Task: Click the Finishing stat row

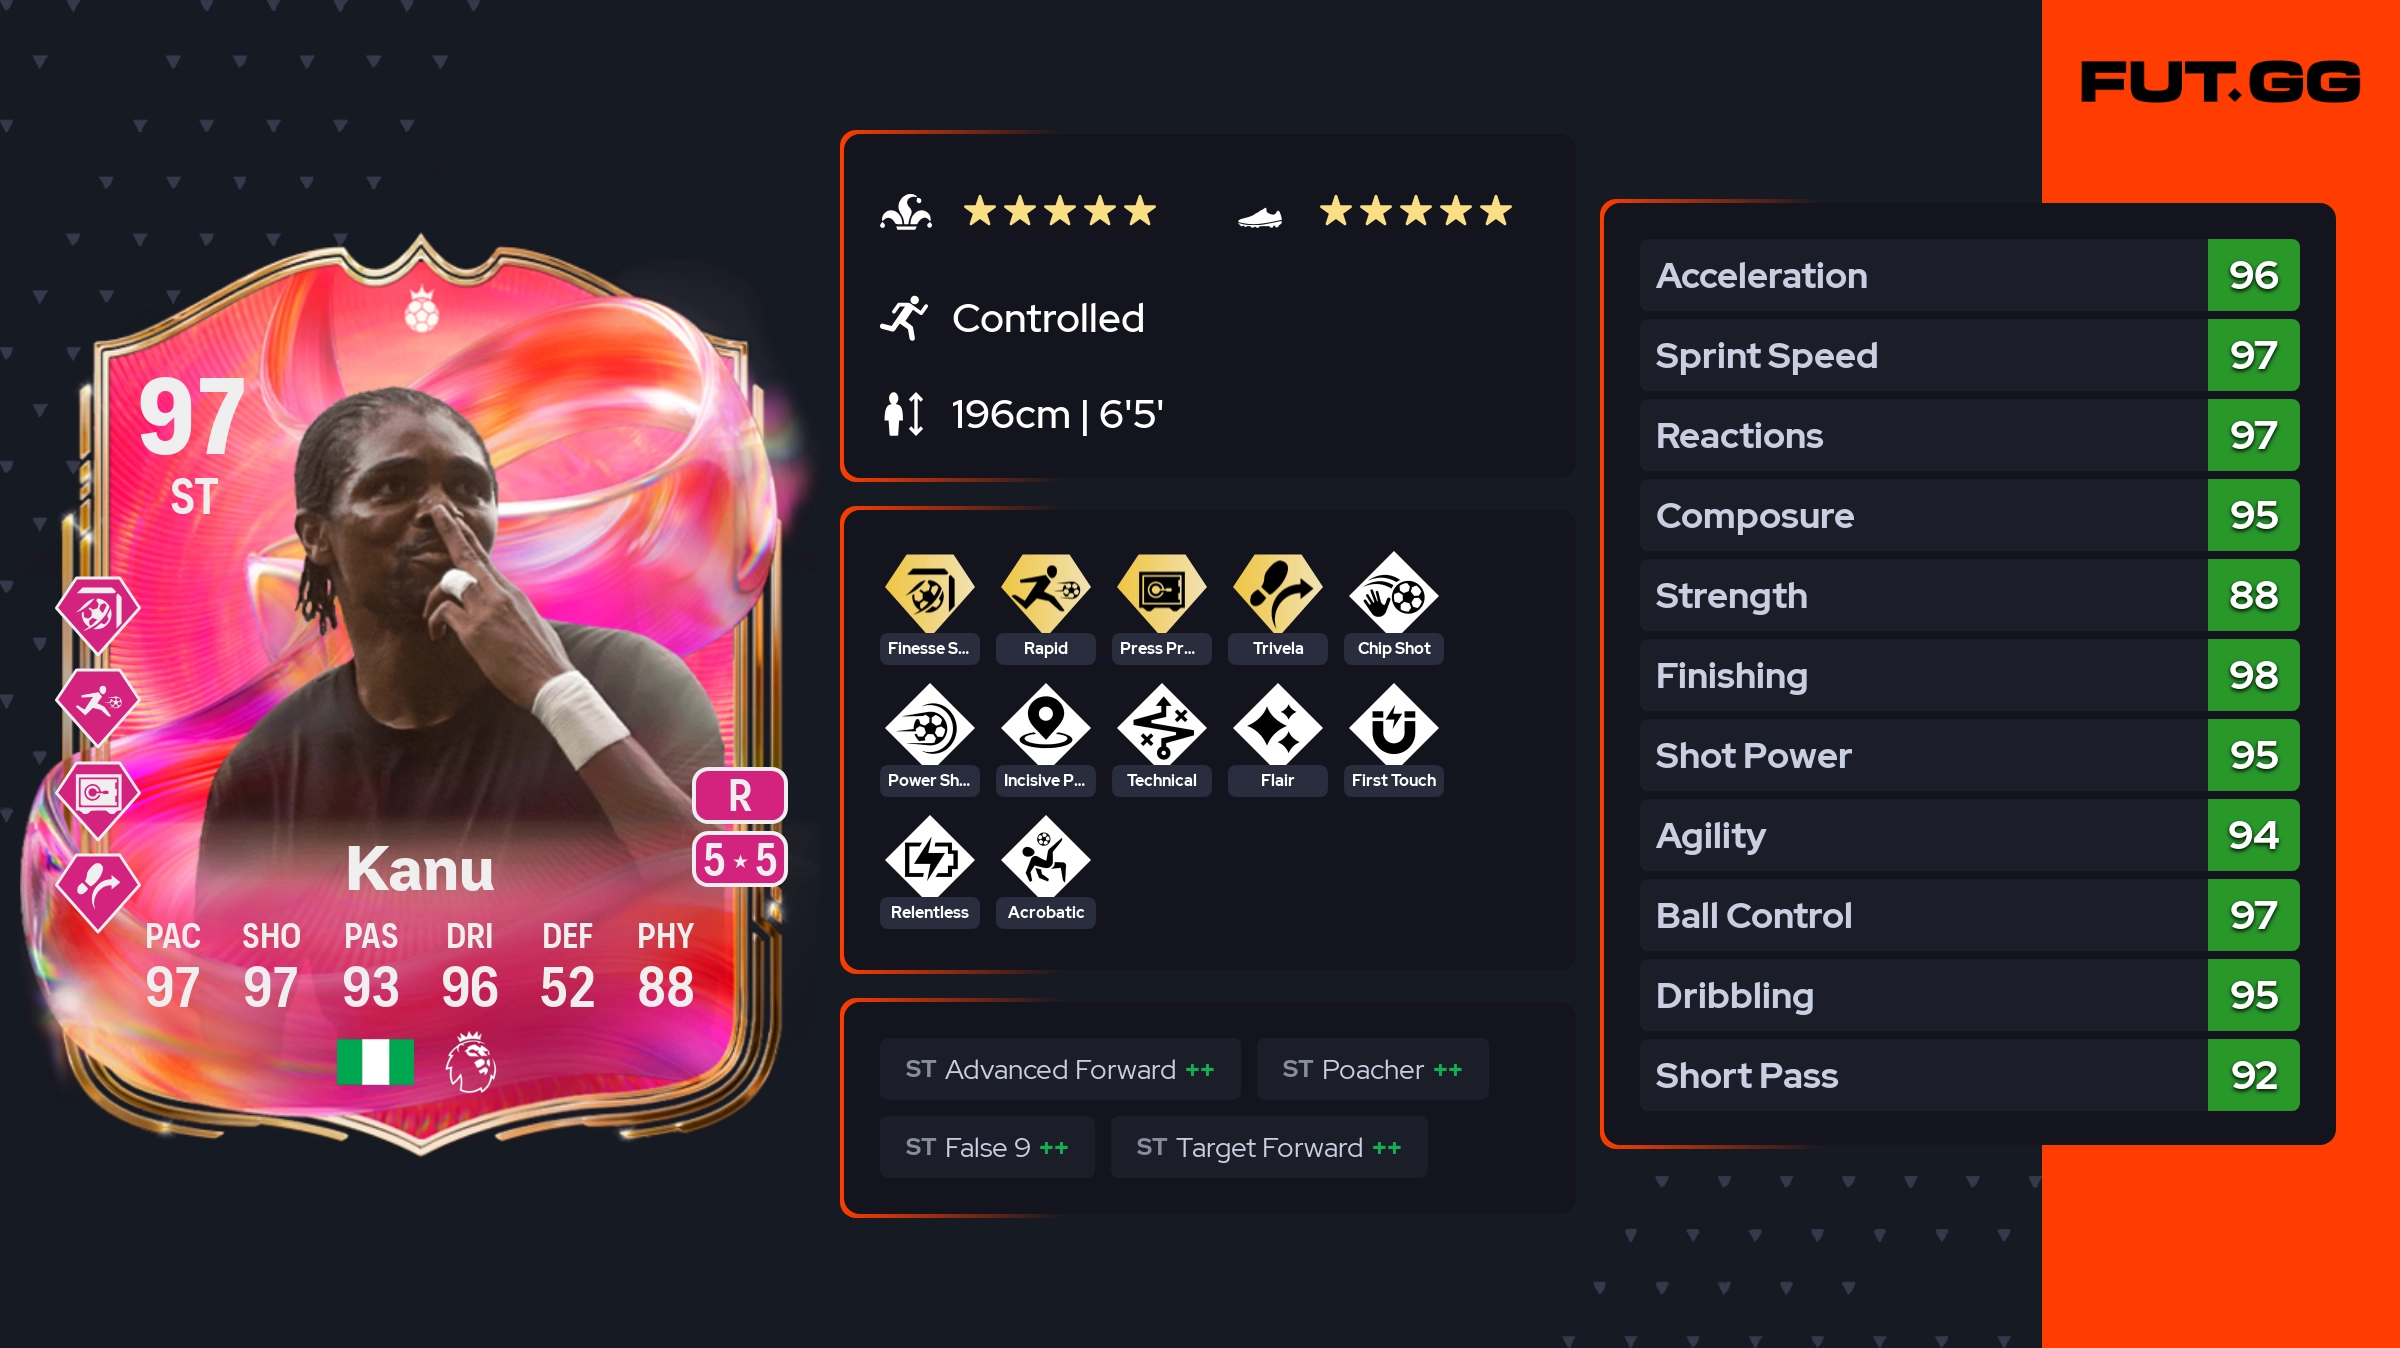Action: (1969, 675)
